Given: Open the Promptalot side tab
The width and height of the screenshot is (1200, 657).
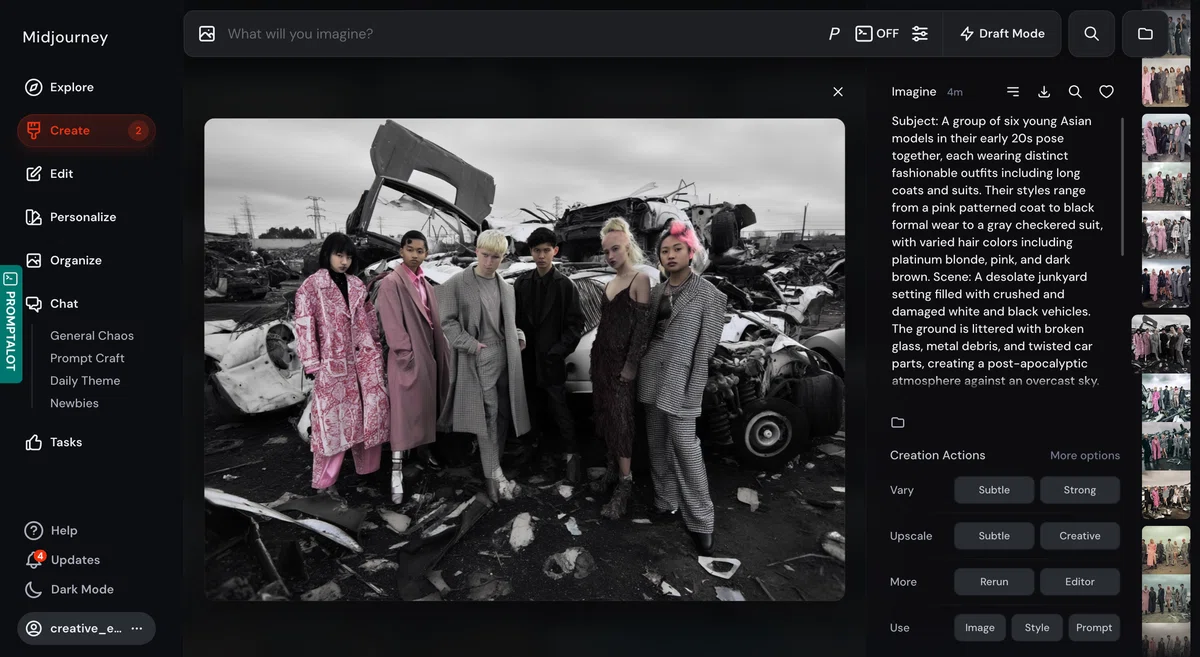Looking at the screenshot, I should pyautogui.click(x=10, y=325).
